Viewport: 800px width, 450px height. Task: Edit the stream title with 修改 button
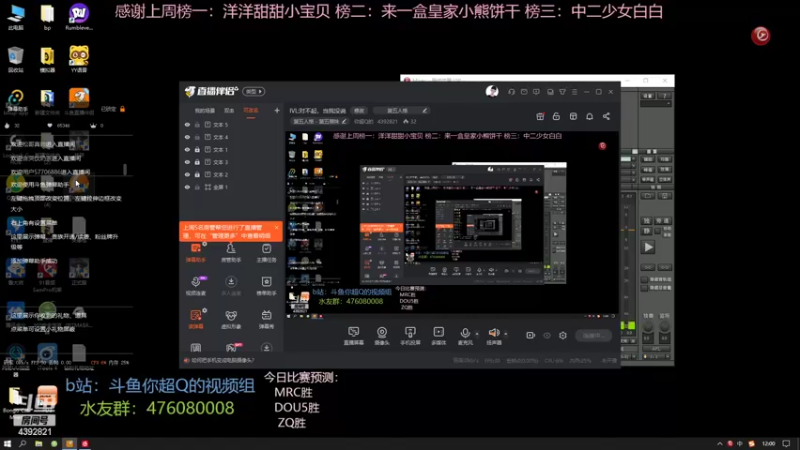point(359,111)
